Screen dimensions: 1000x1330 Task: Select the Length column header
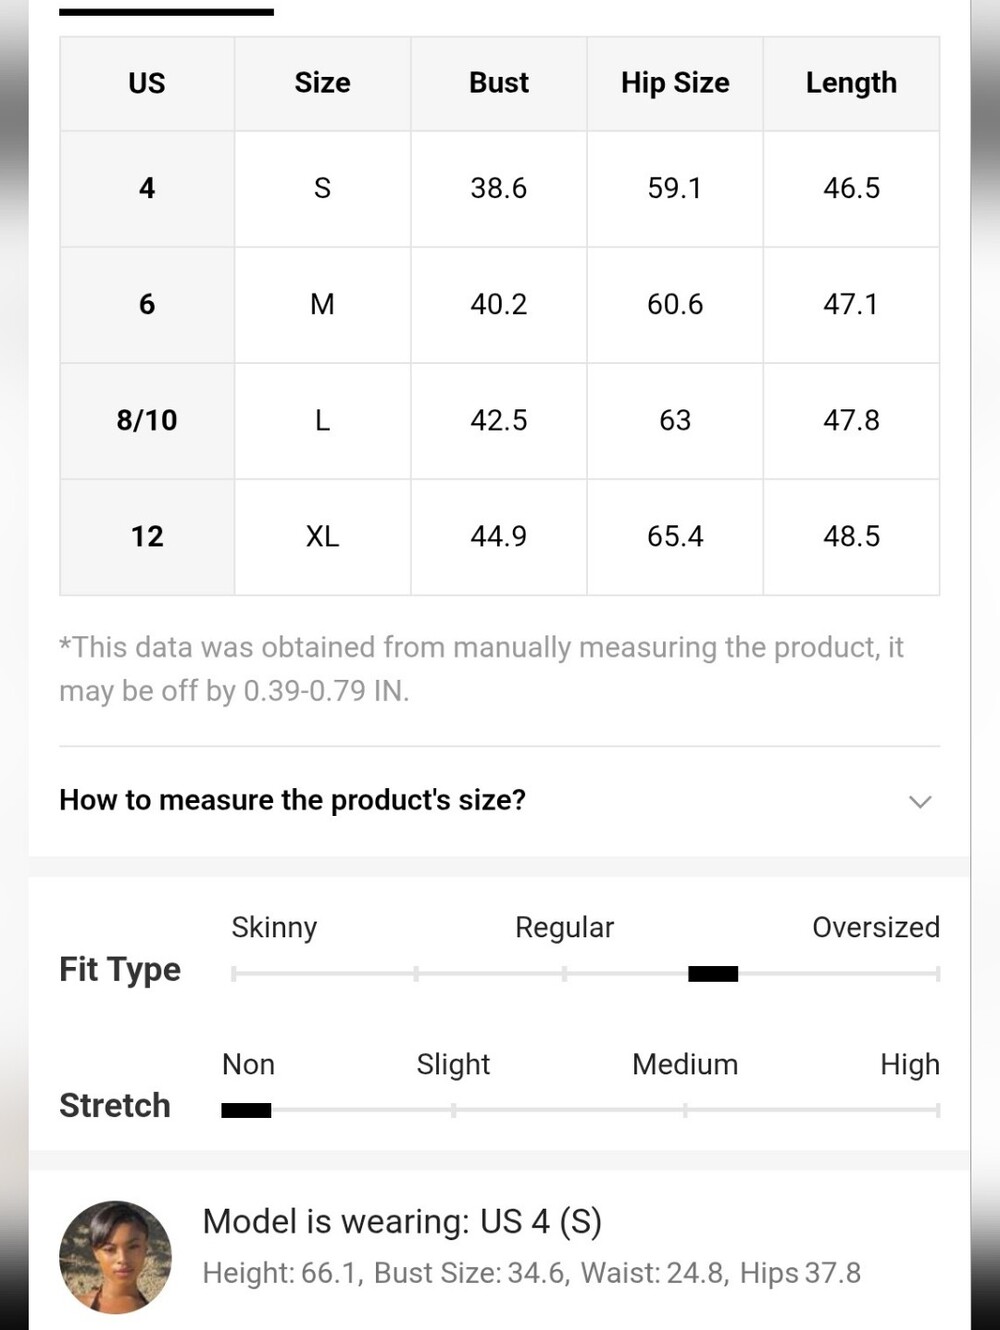851,83
